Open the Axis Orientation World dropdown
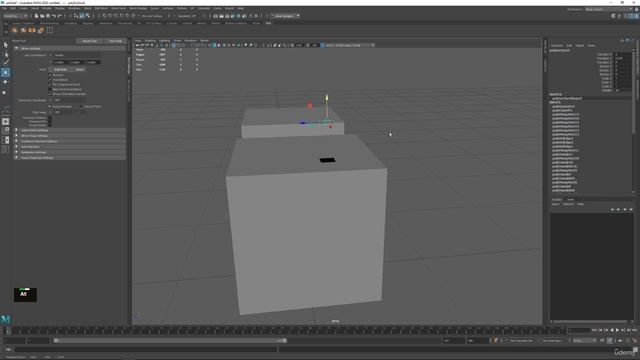 click(77, 55)
